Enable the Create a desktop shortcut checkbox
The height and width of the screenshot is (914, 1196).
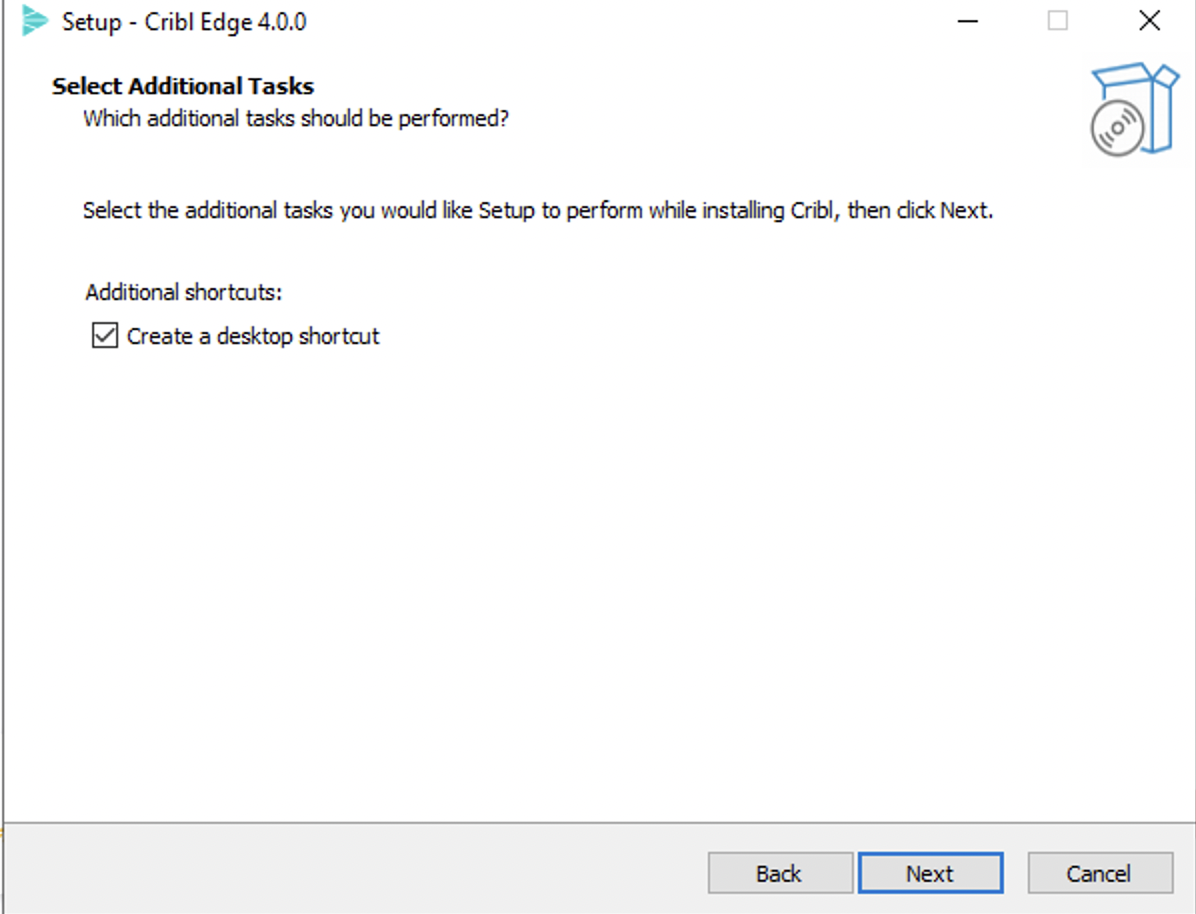pyautogui.click(x=104, y=335)
